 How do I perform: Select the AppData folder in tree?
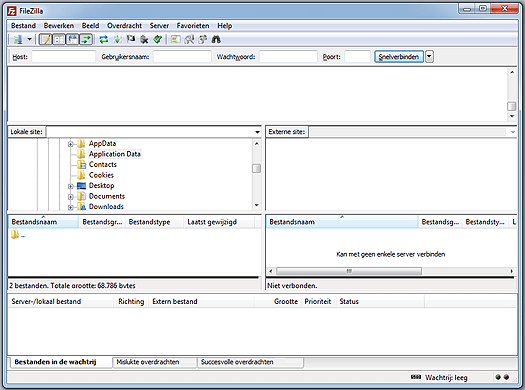(102, 144)
